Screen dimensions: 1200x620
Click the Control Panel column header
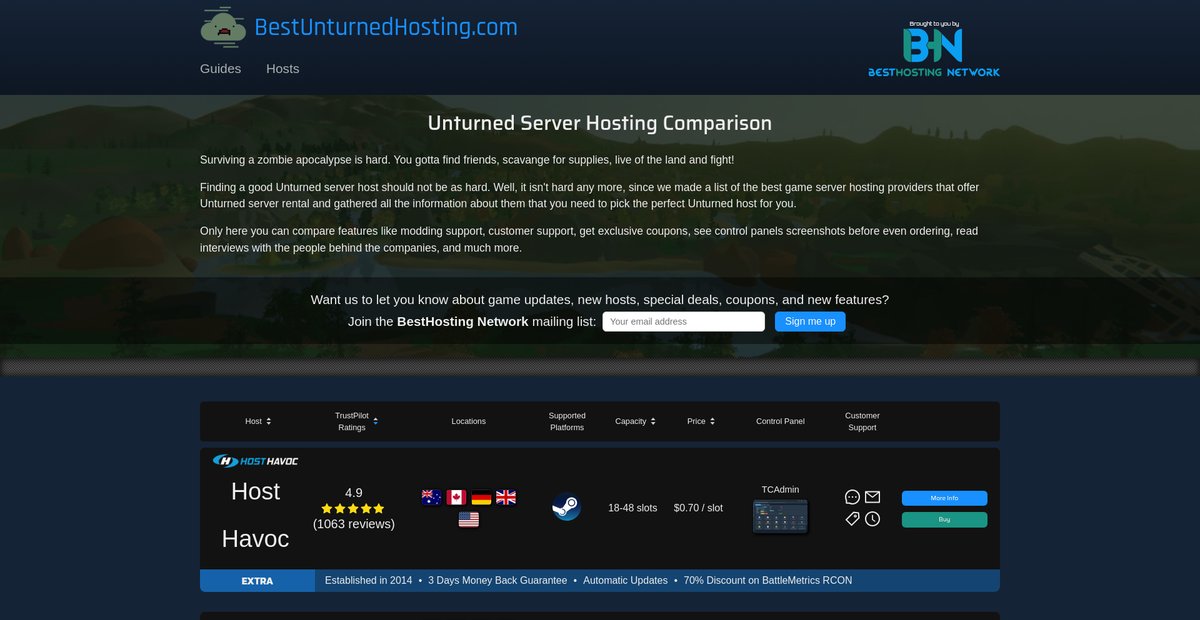pyautogui.click(x=780, y=421)
